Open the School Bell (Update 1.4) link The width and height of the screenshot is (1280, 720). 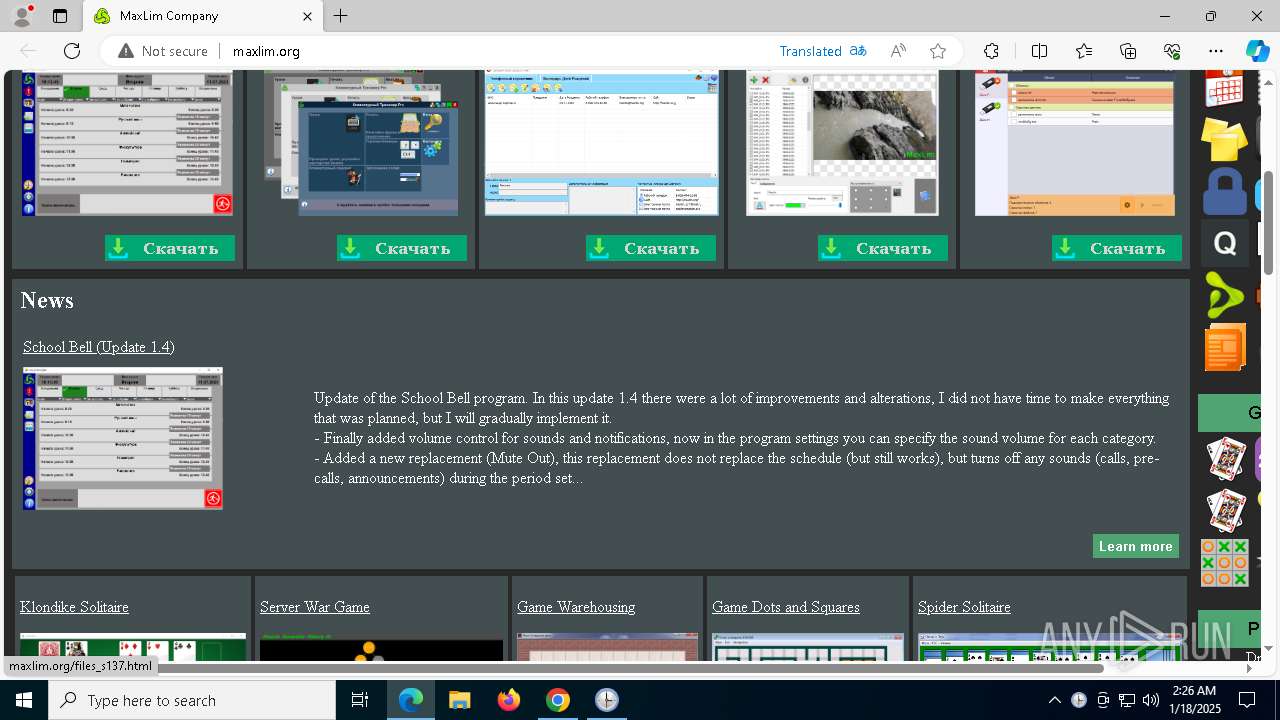pos(99,347)
